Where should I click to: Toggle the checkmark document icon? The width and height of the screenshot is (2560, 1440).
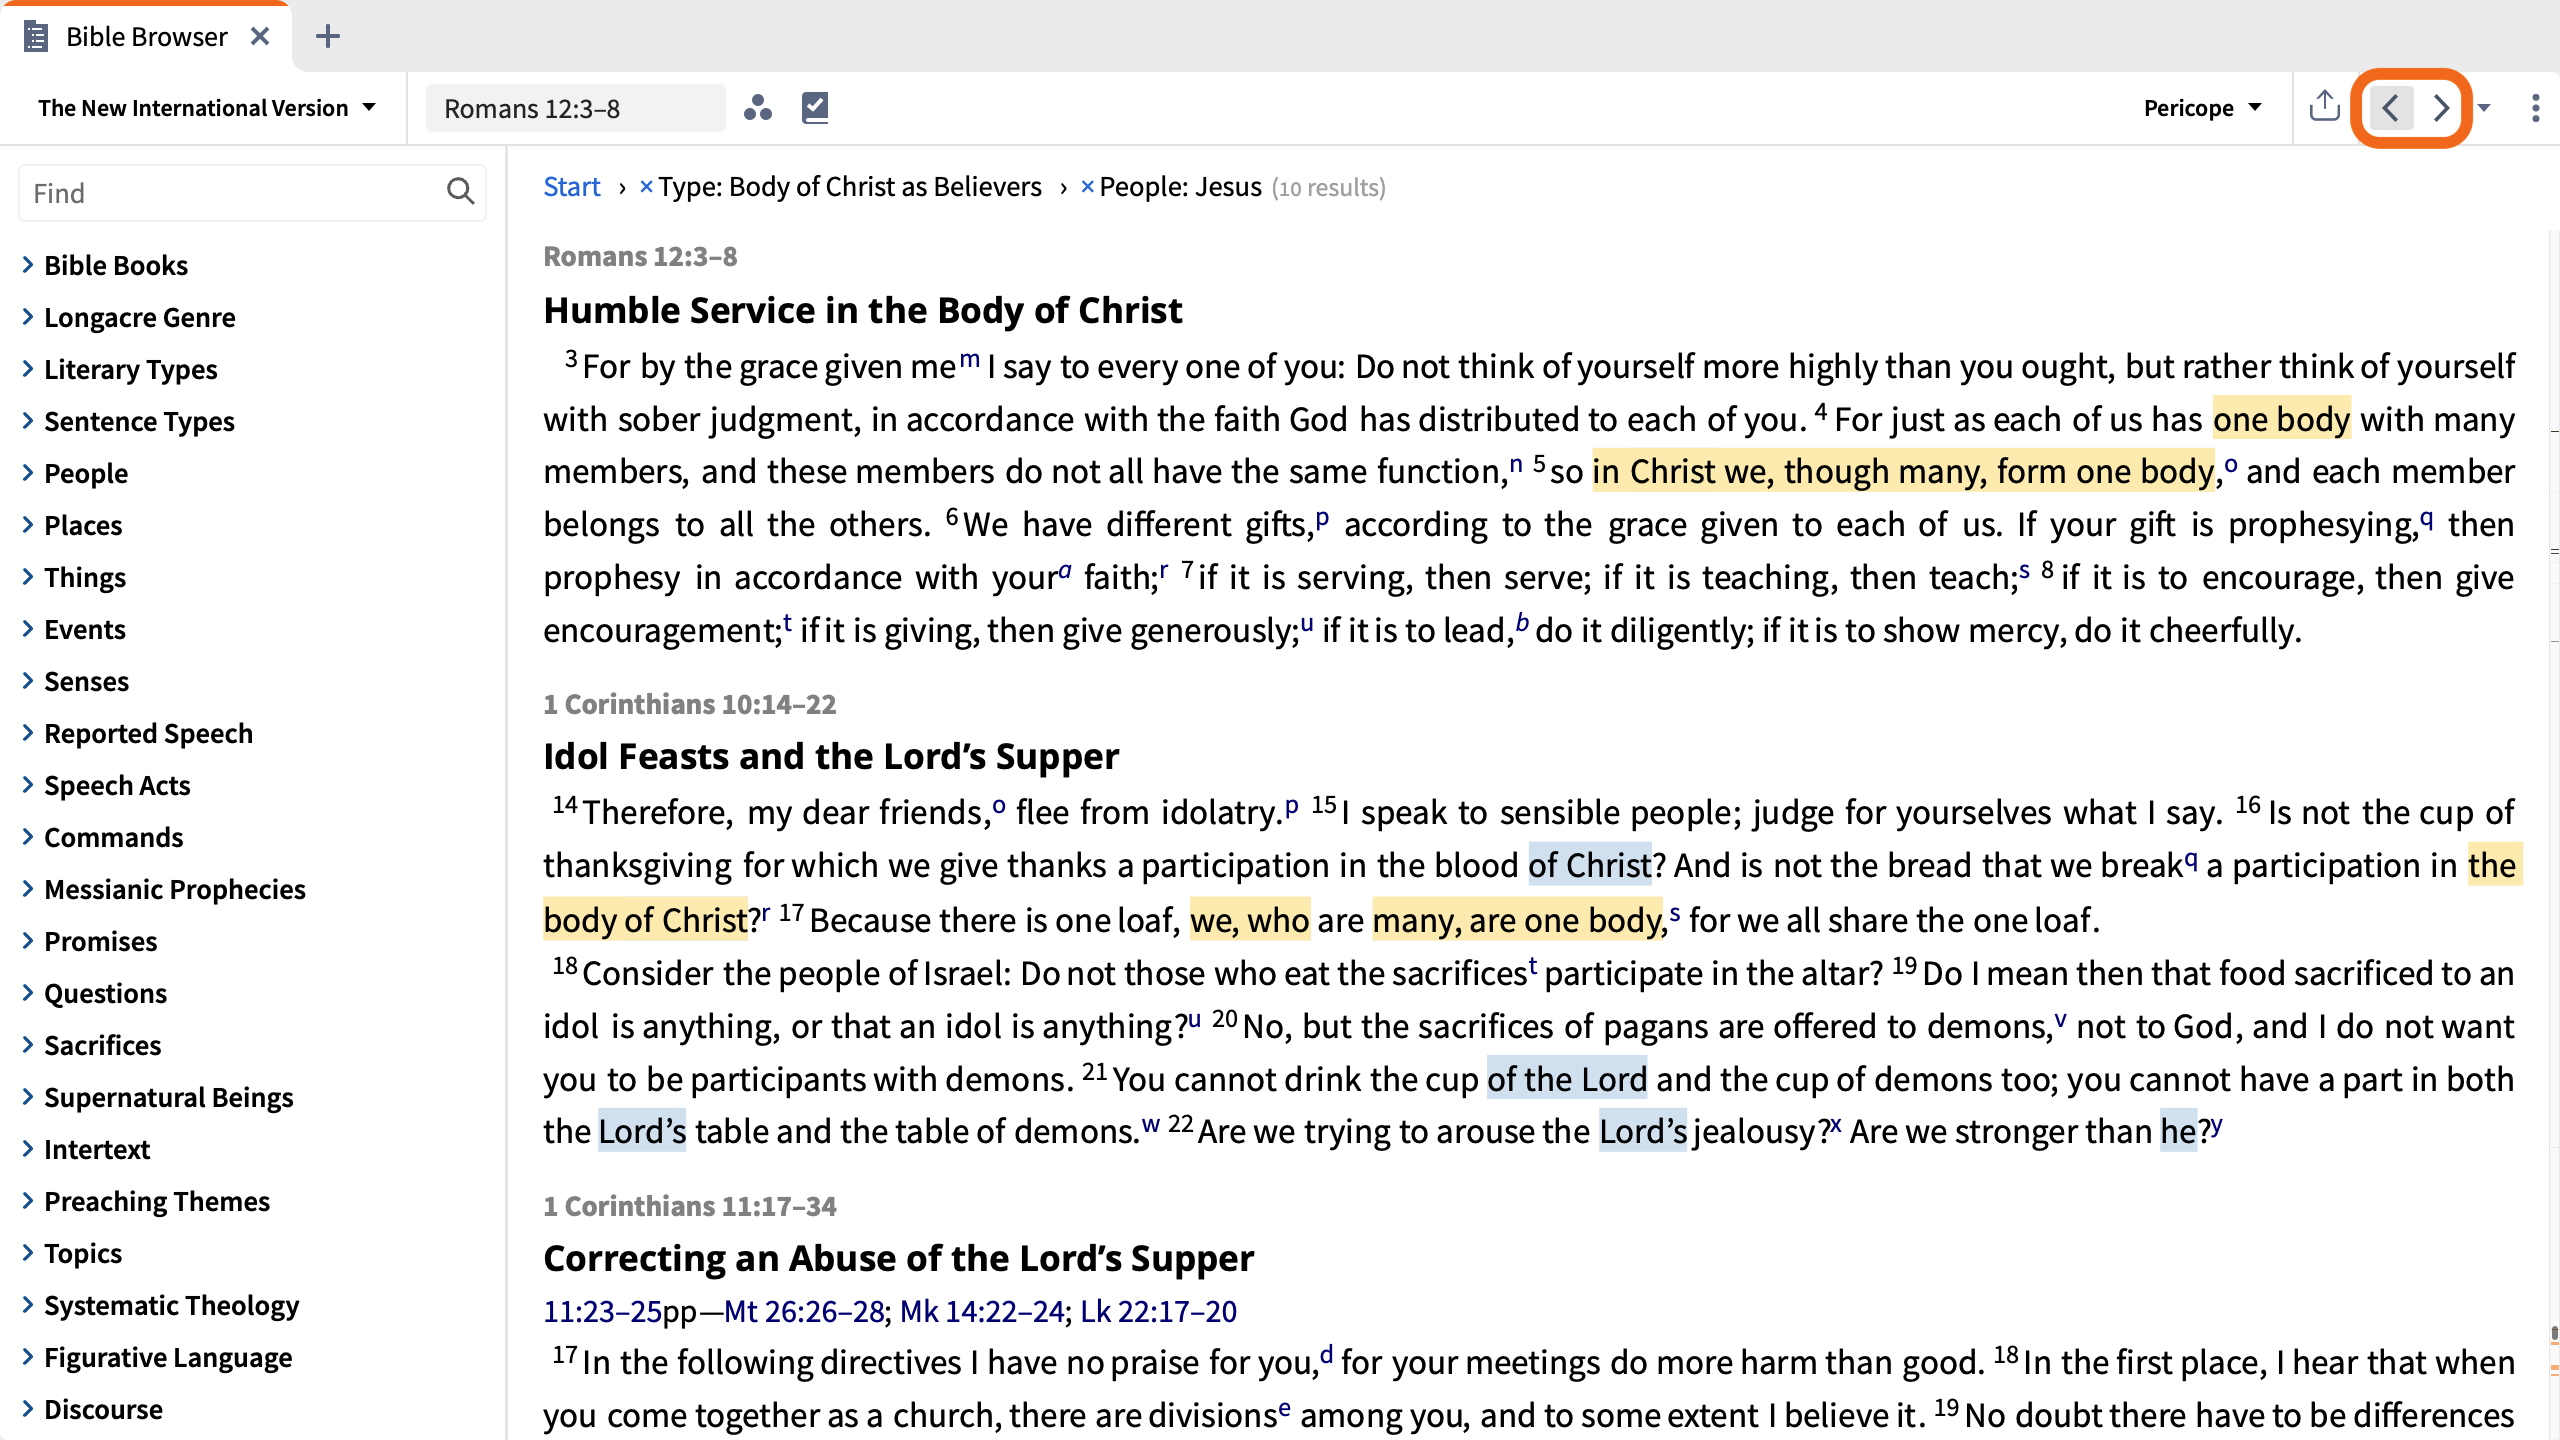coord(815,108)
